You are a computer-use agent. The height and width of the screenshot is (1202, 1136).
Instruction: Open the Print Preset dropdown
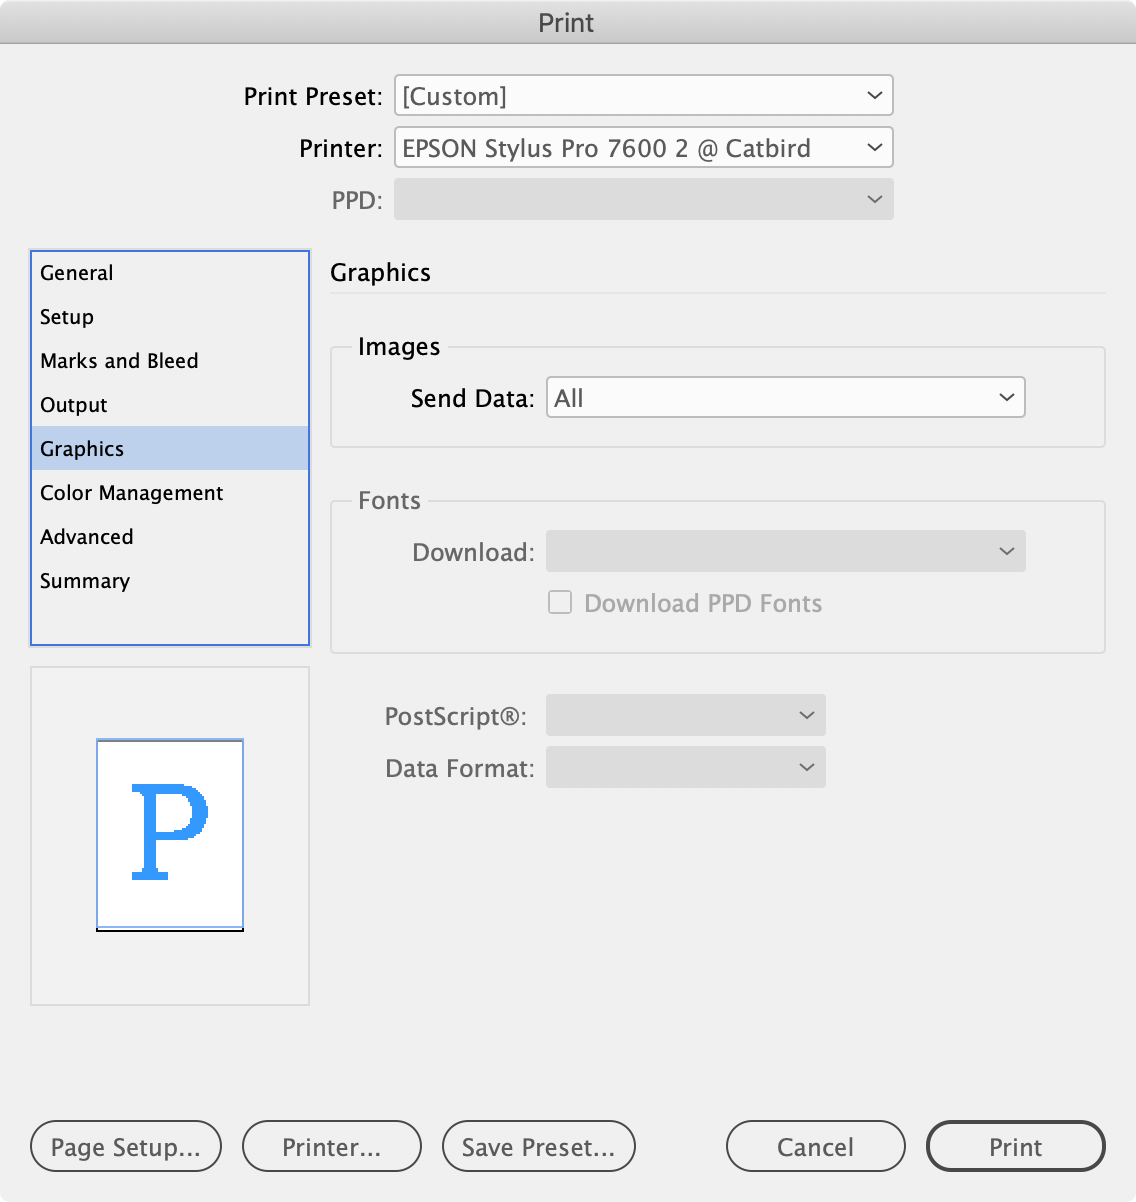(x=643, y=95)
